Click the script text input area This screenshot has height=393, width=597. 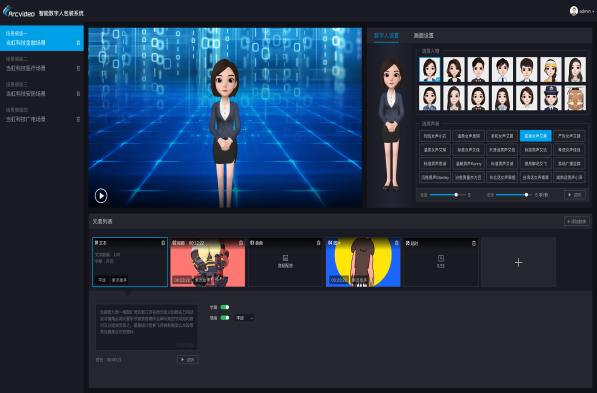147,327
